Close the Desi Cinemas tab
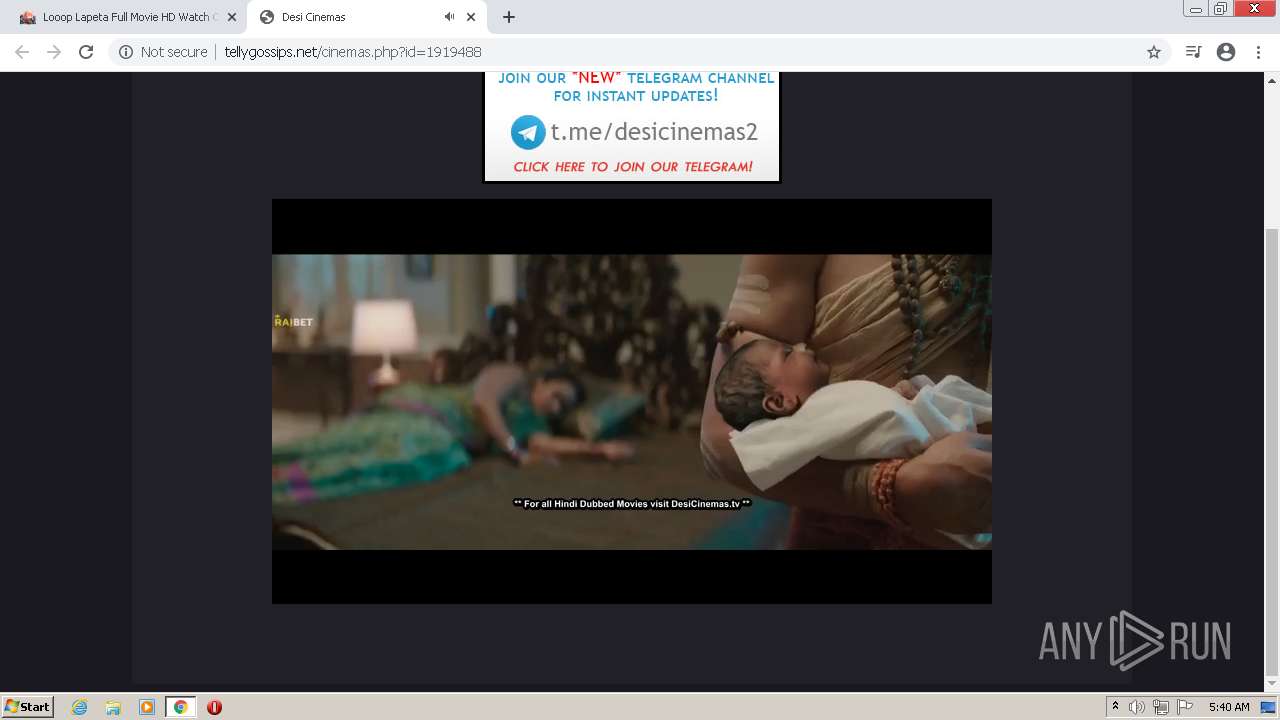Screen dimensions: 1280x720 coord(470,17)
